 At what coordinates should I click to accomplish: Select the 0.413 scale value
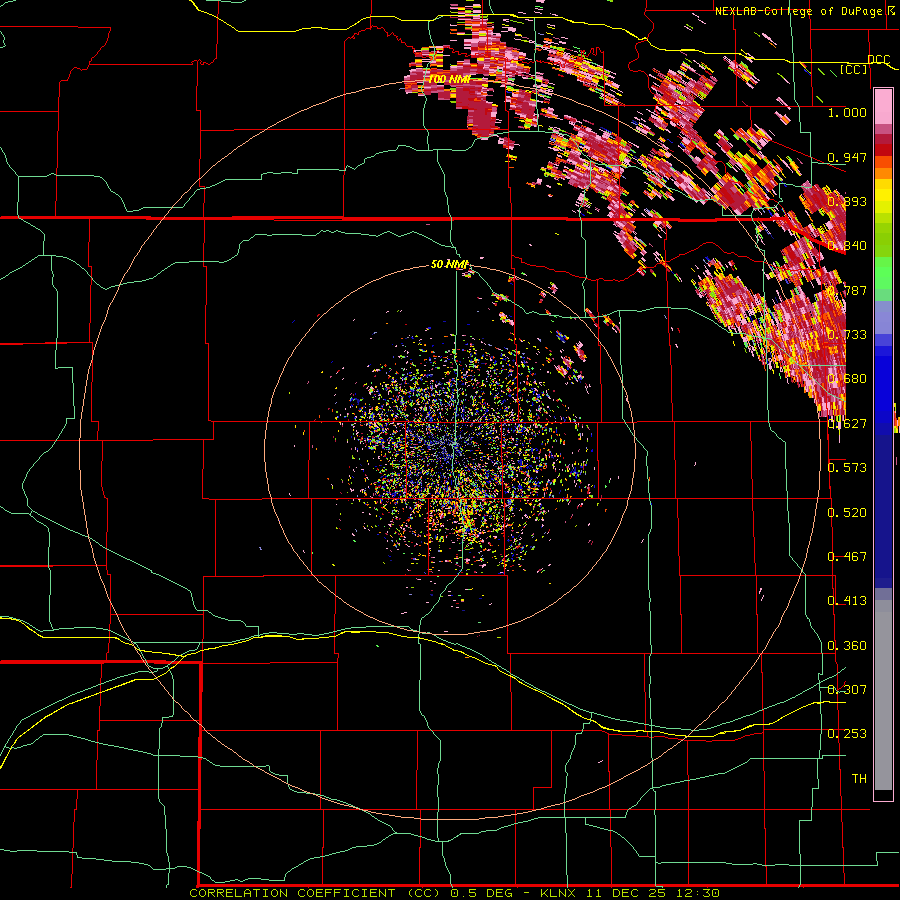click(x=847, y=600)
